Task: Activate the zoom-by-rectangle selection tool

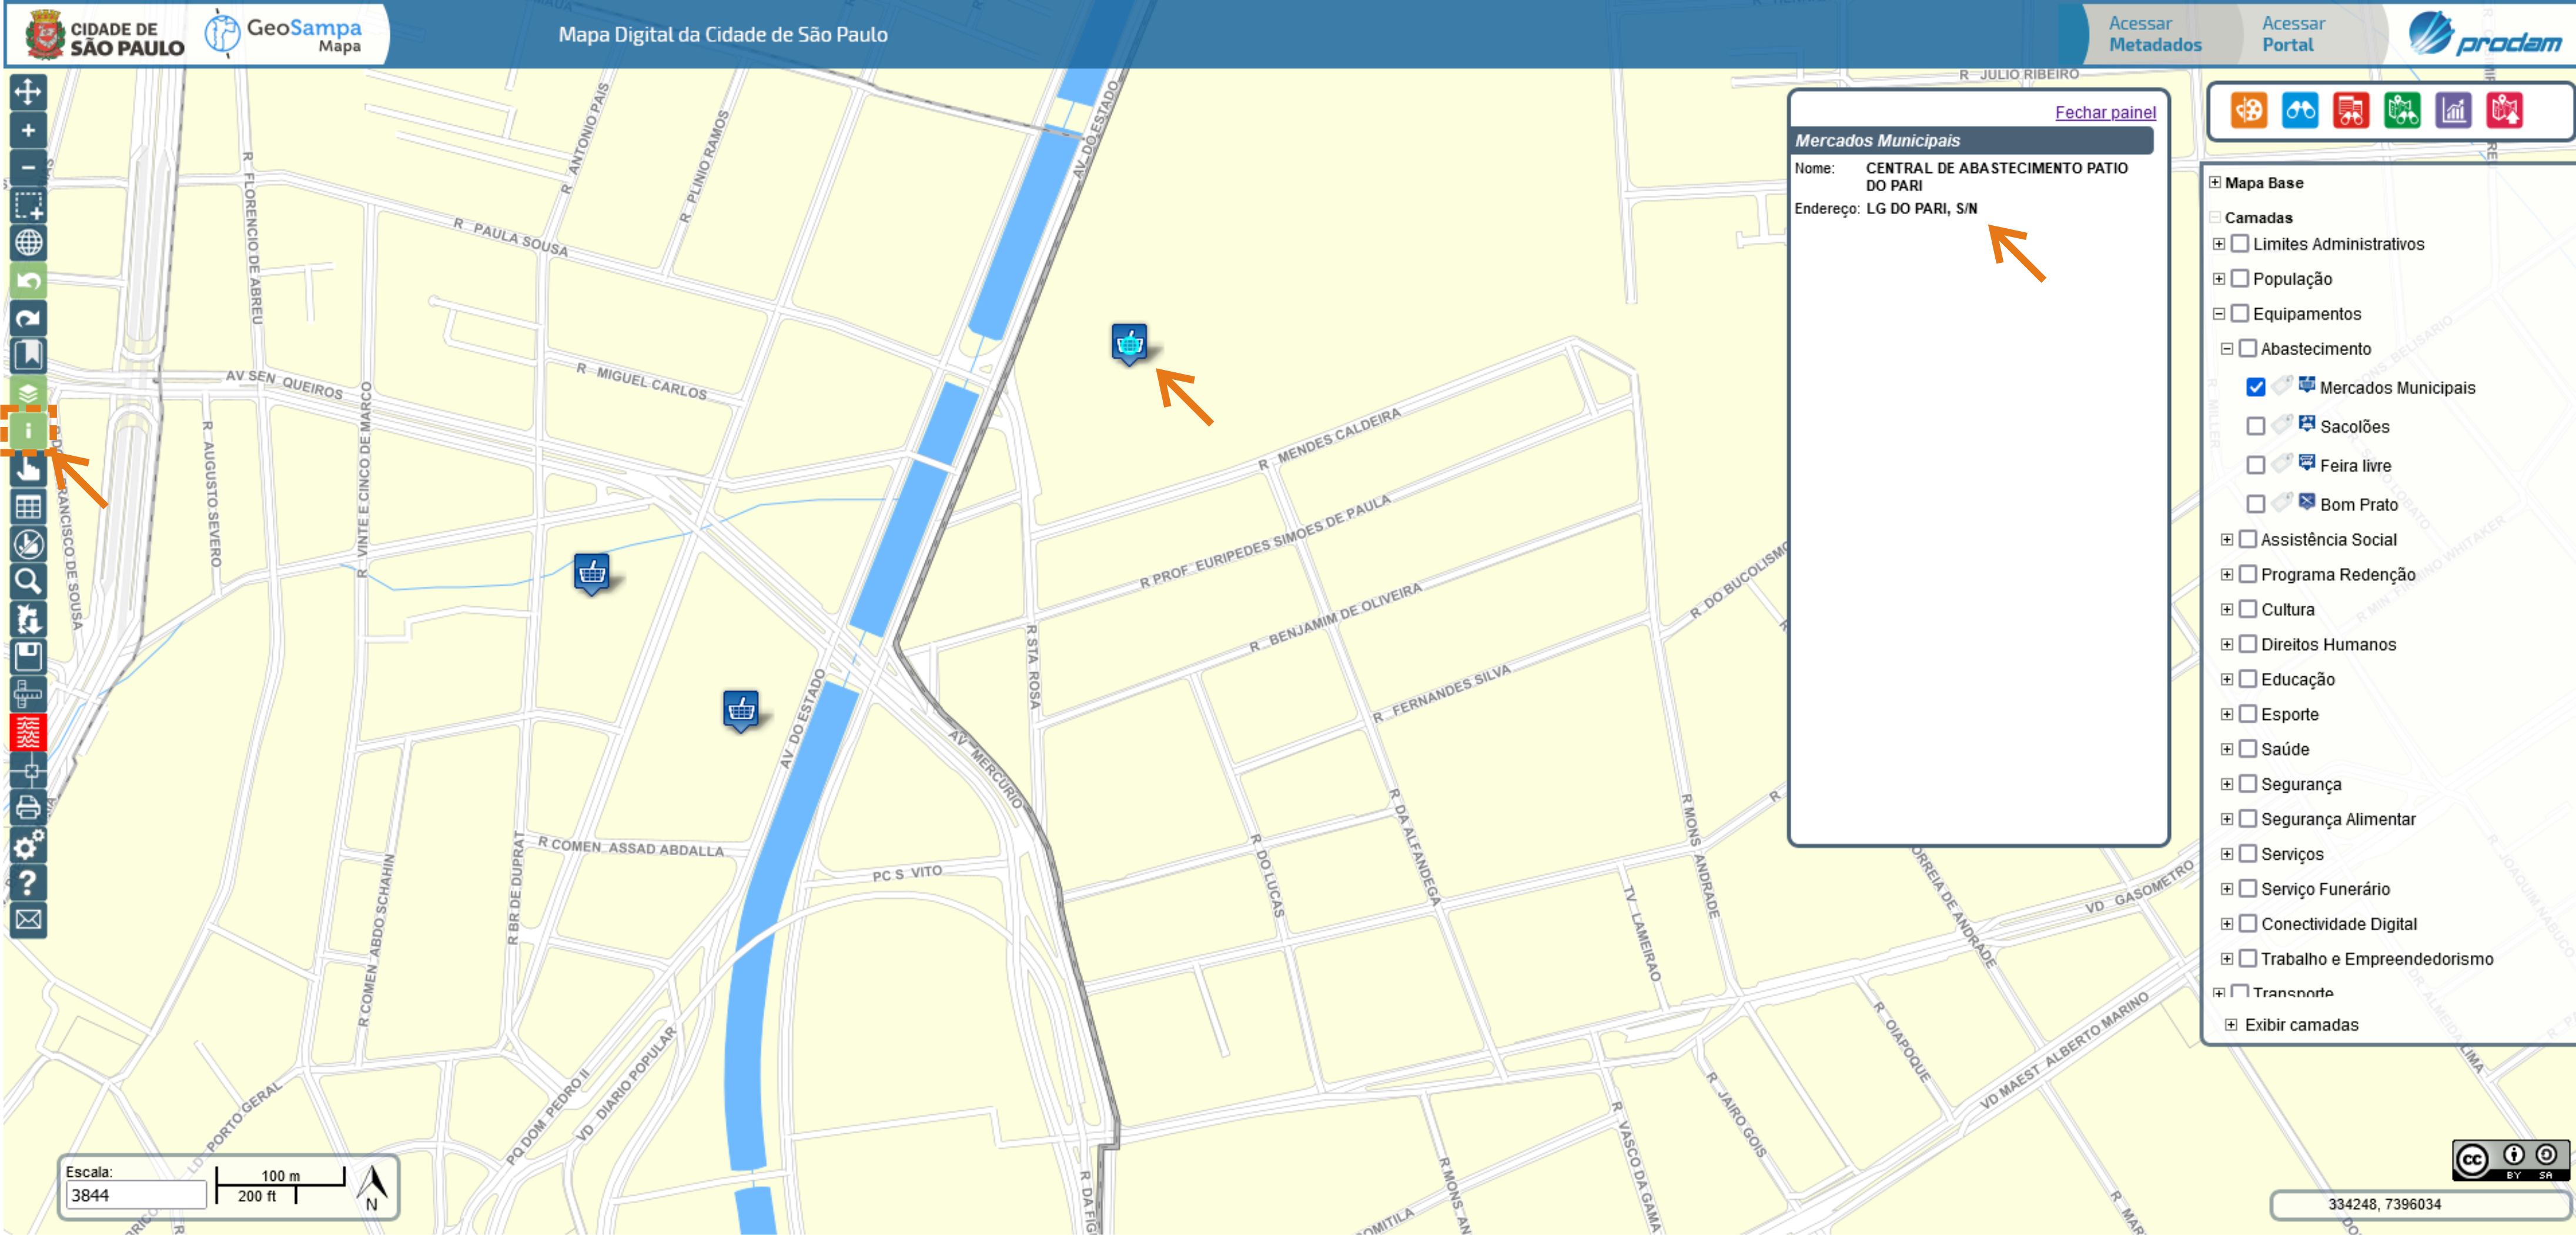Action: click(x=28, y=205)
